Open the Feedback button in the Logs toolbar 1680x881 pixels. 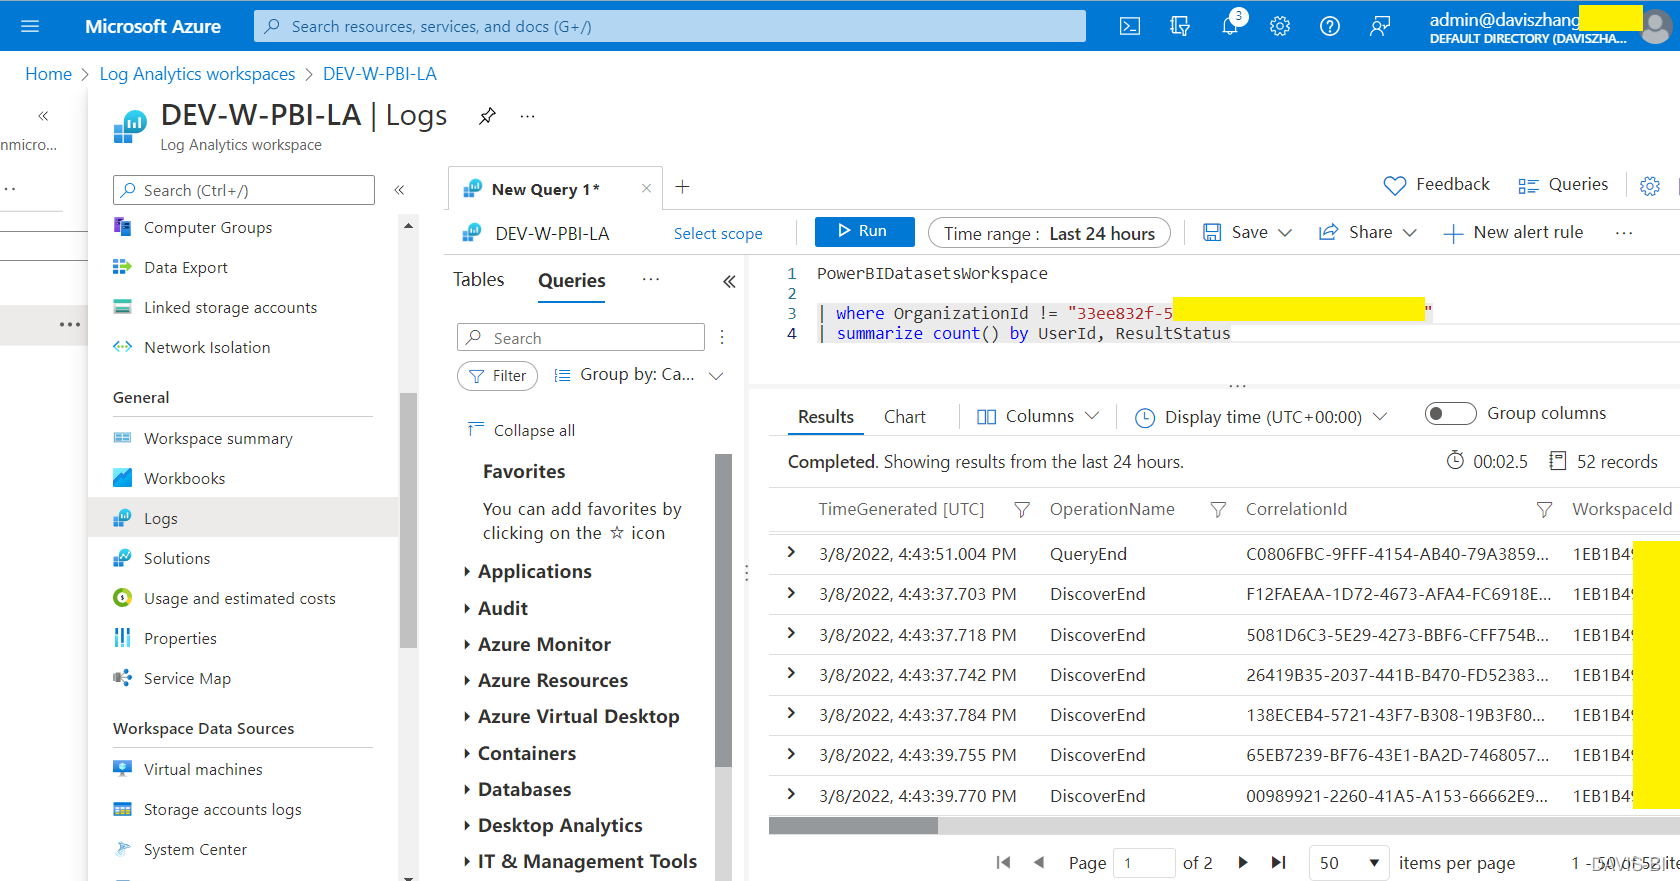[1436, 185]
